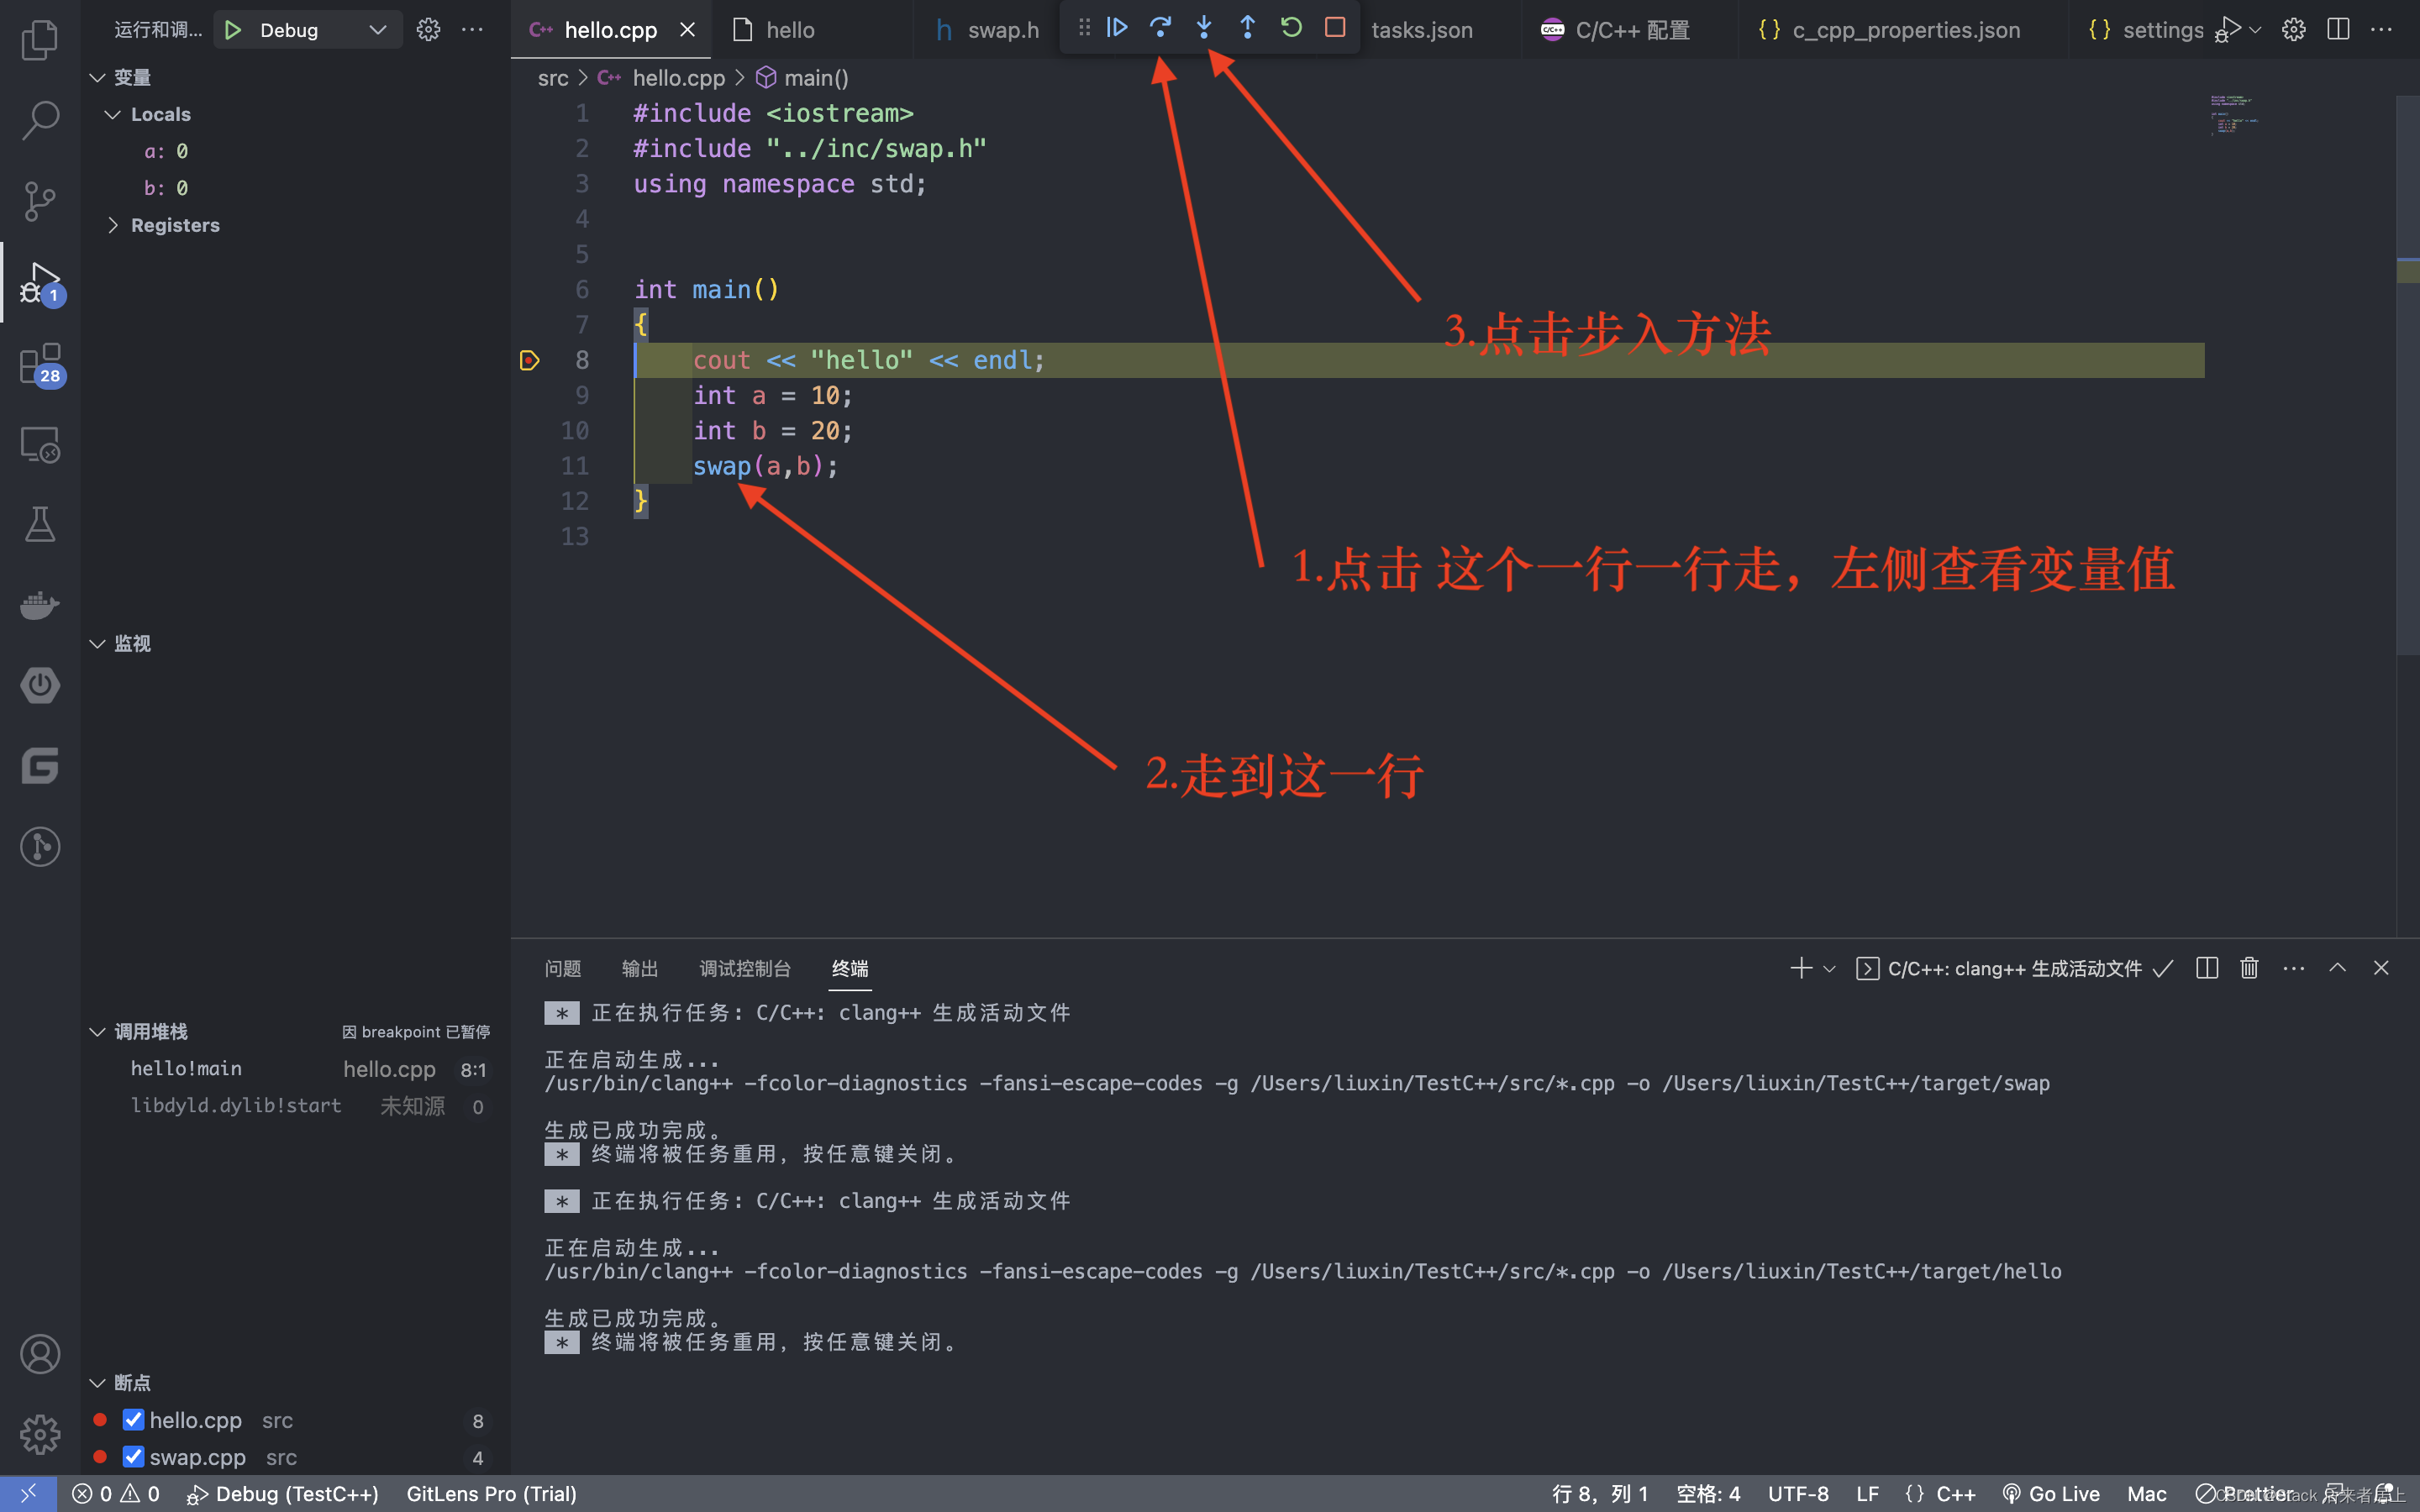Open GitLens icon in activity bar
Screen dimensions: 2420x1512
click(x=40, y=847)
